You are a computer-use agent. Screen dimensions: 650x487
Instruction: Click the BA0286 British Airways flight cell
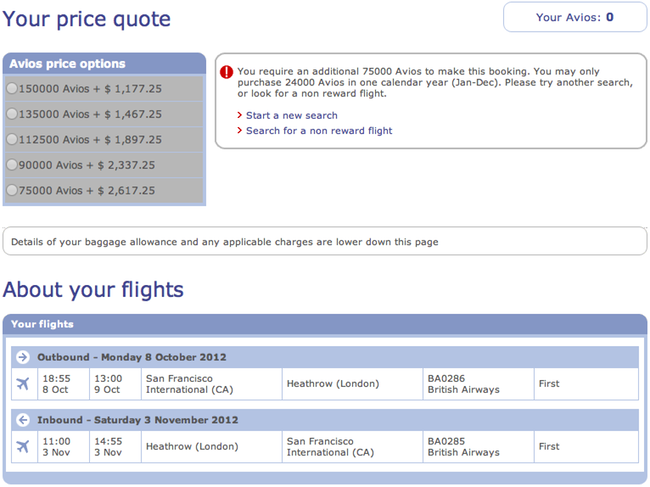tap(478, 384)
